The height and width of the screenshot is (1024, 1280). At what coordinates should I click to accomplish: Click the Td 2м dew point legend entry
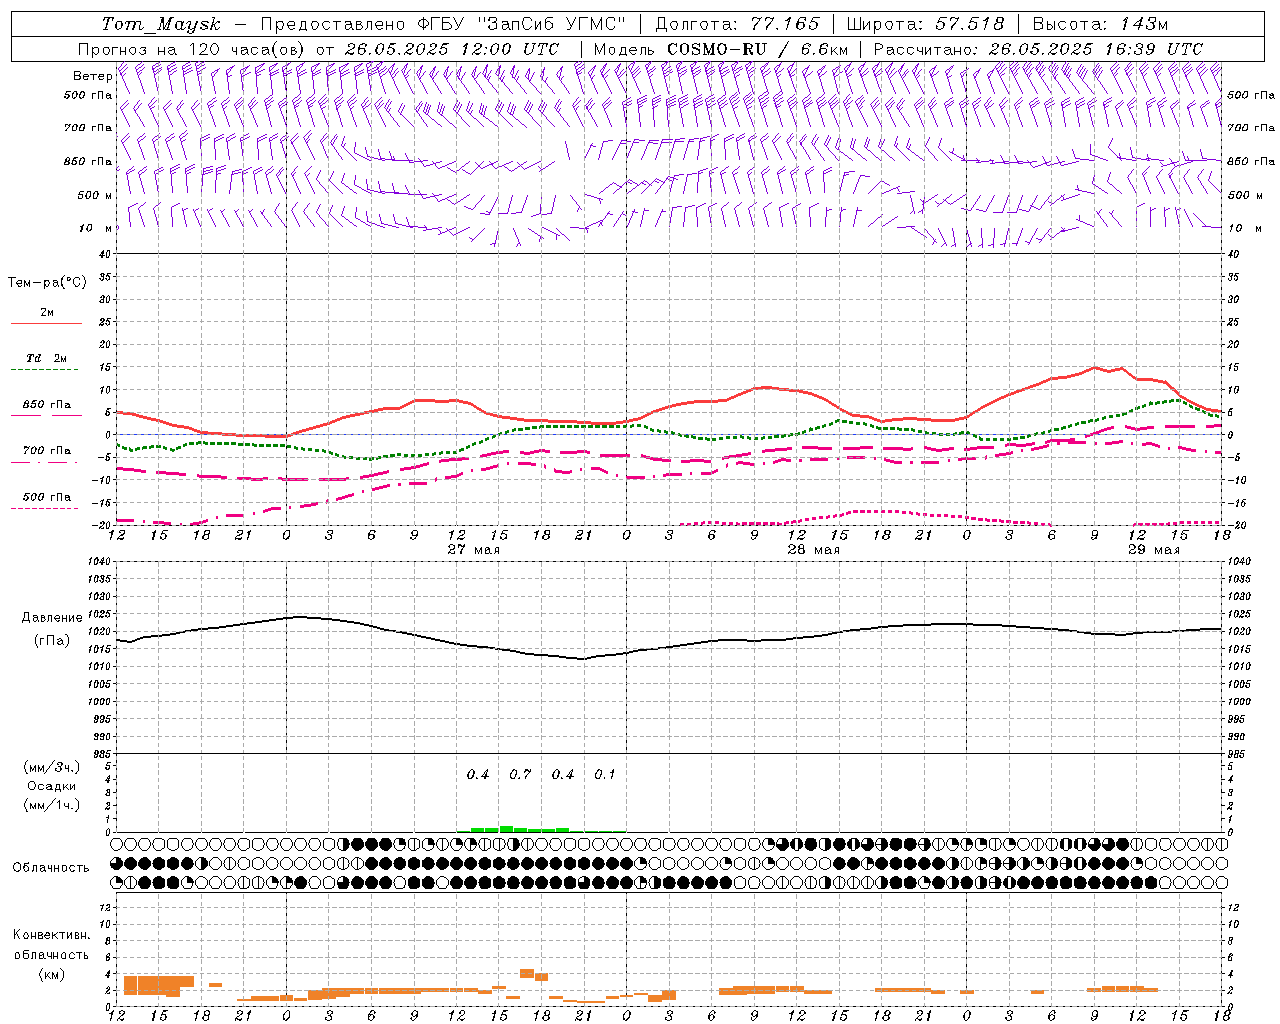[x=46, y=358]
